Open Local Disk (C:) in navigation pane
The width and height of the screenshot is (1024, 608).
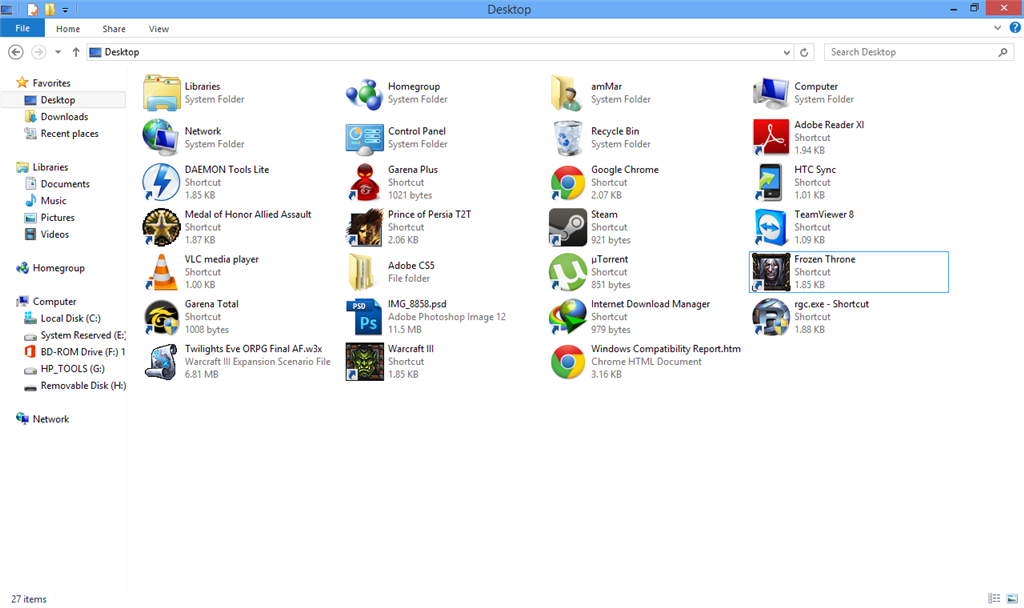(x=71, y=319)
